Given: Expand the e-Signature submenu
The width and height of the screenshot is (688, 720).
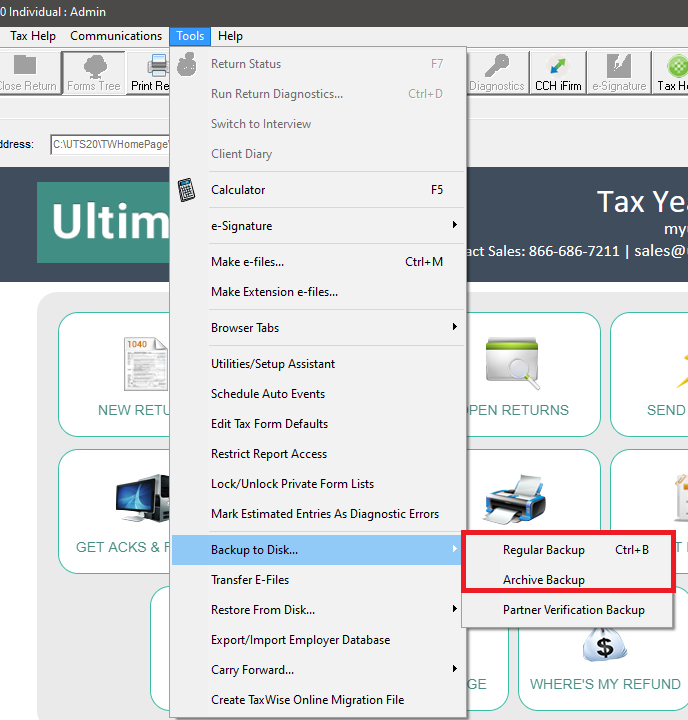Looking at the screenshot, I should pos(318,225).
